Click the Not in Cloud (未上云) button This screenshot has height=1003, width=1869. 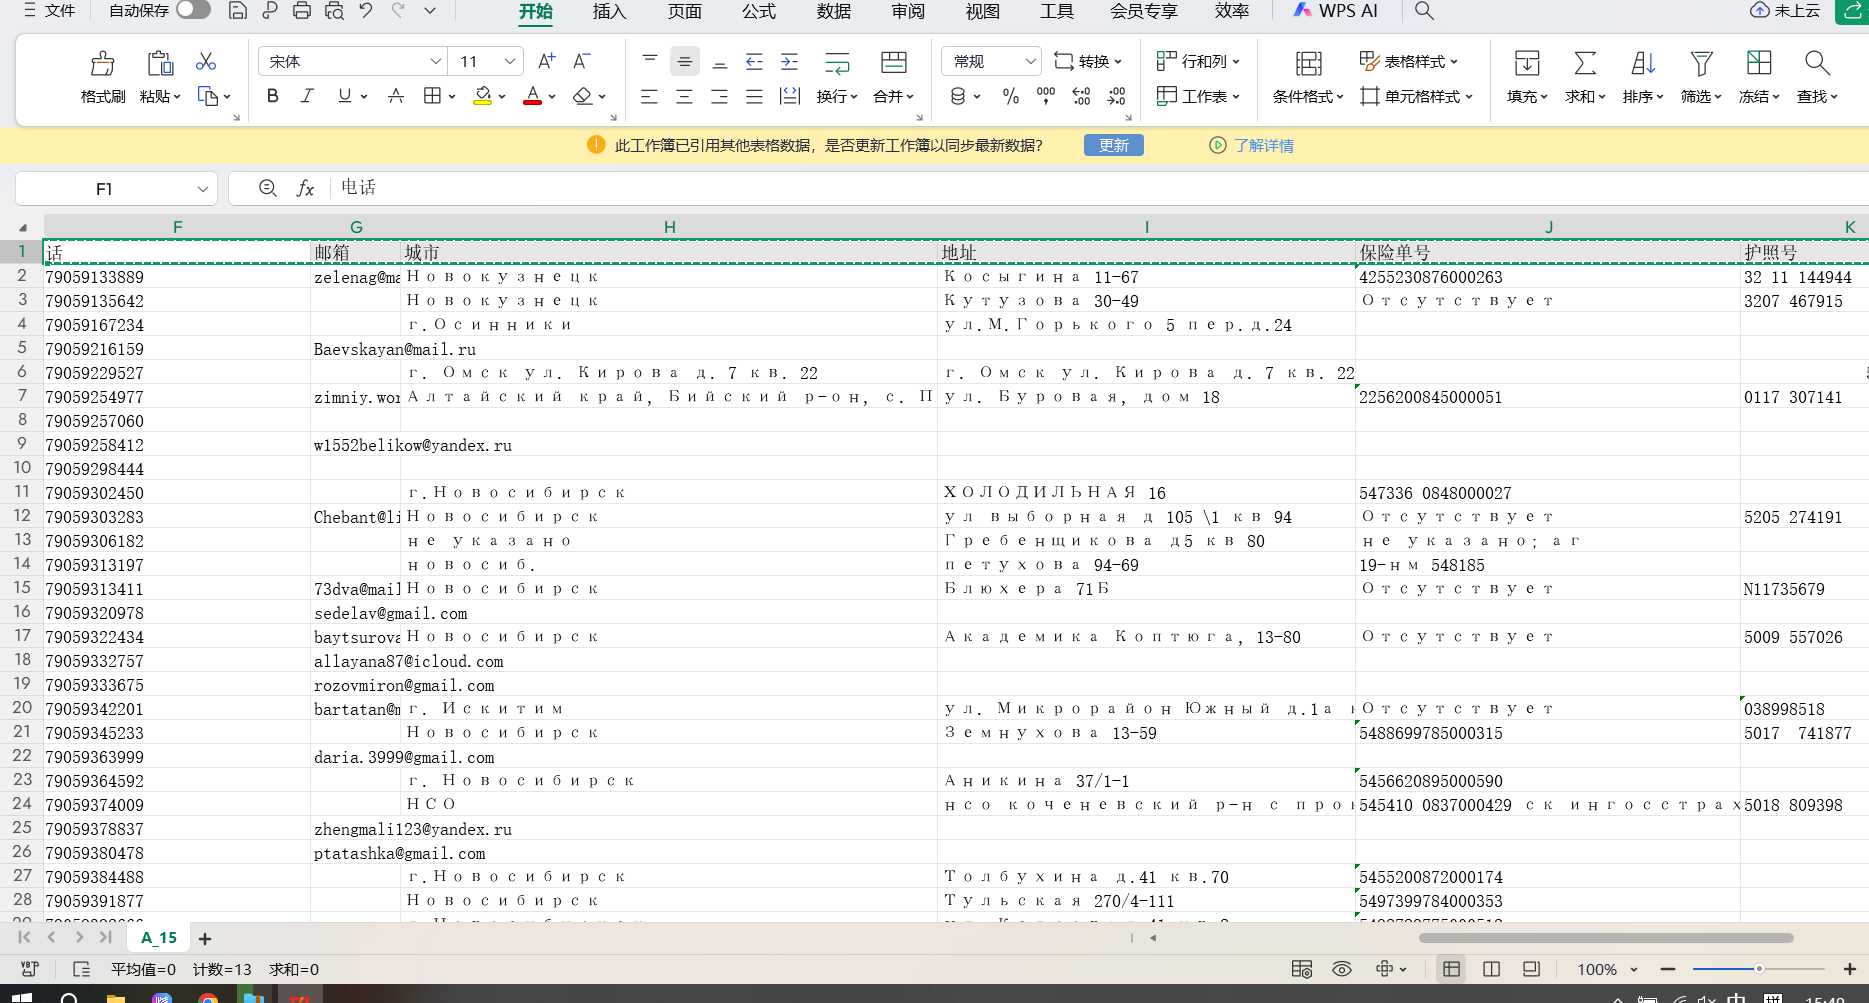click(1786, 11)
